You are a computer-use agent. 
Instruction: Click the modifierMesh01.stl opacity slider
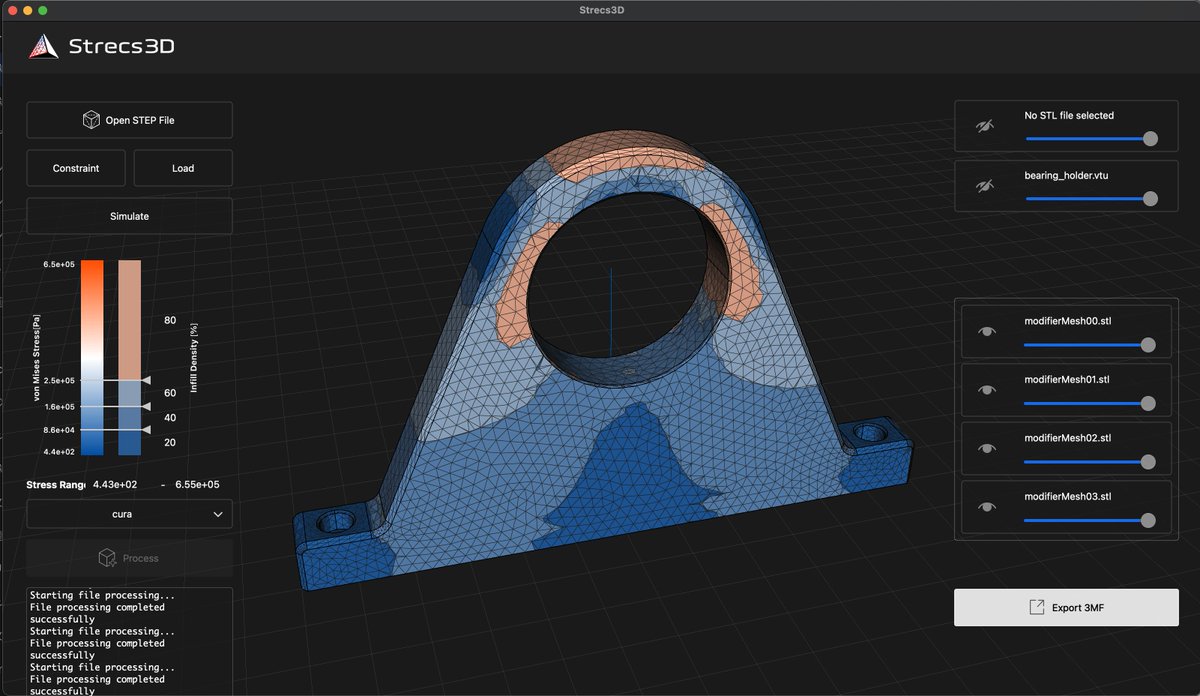pos(1089,403)
